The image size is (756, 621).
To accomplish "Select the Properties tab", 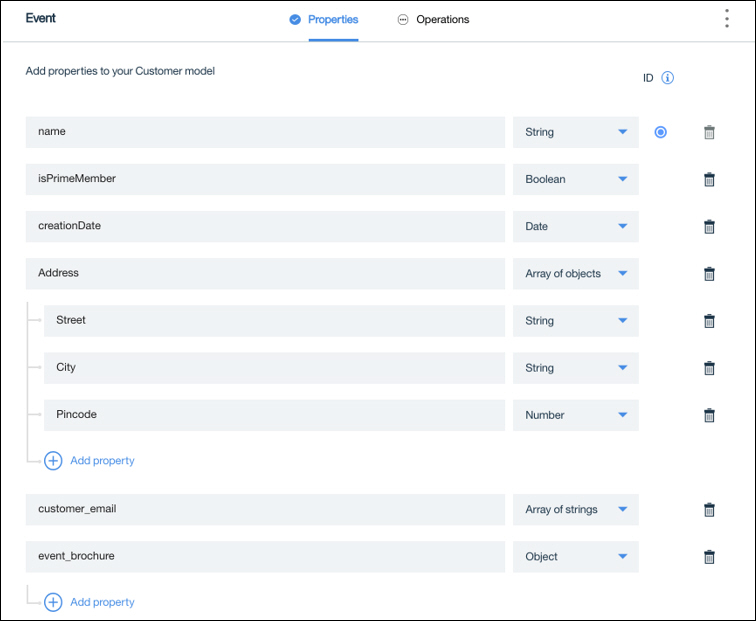I will tap(324, 19).
